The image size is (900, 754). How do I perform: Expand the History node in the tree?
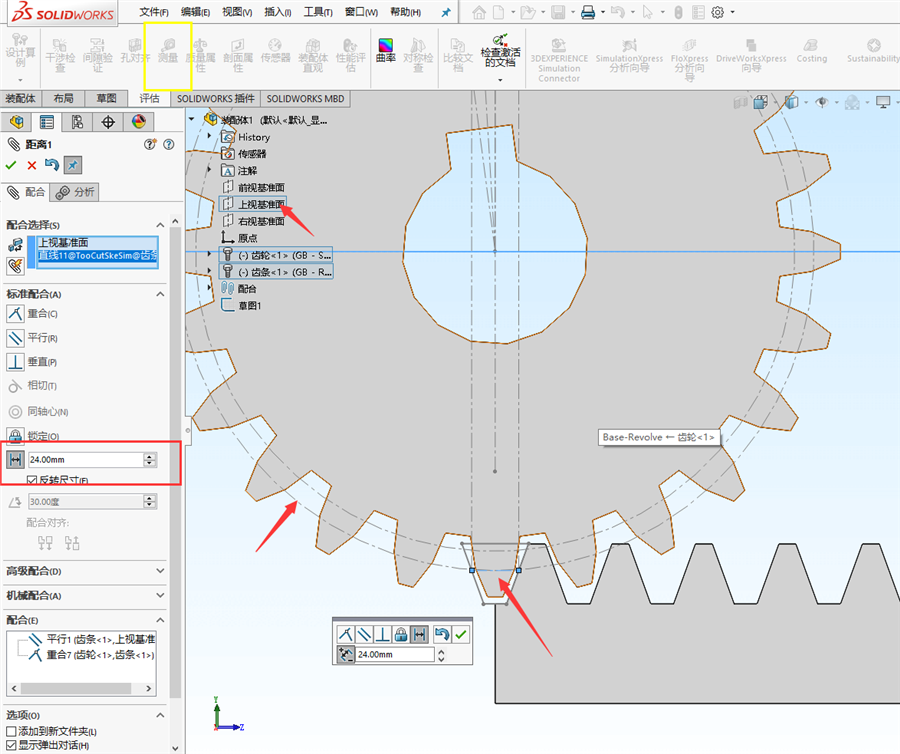[x=210, y=137]
